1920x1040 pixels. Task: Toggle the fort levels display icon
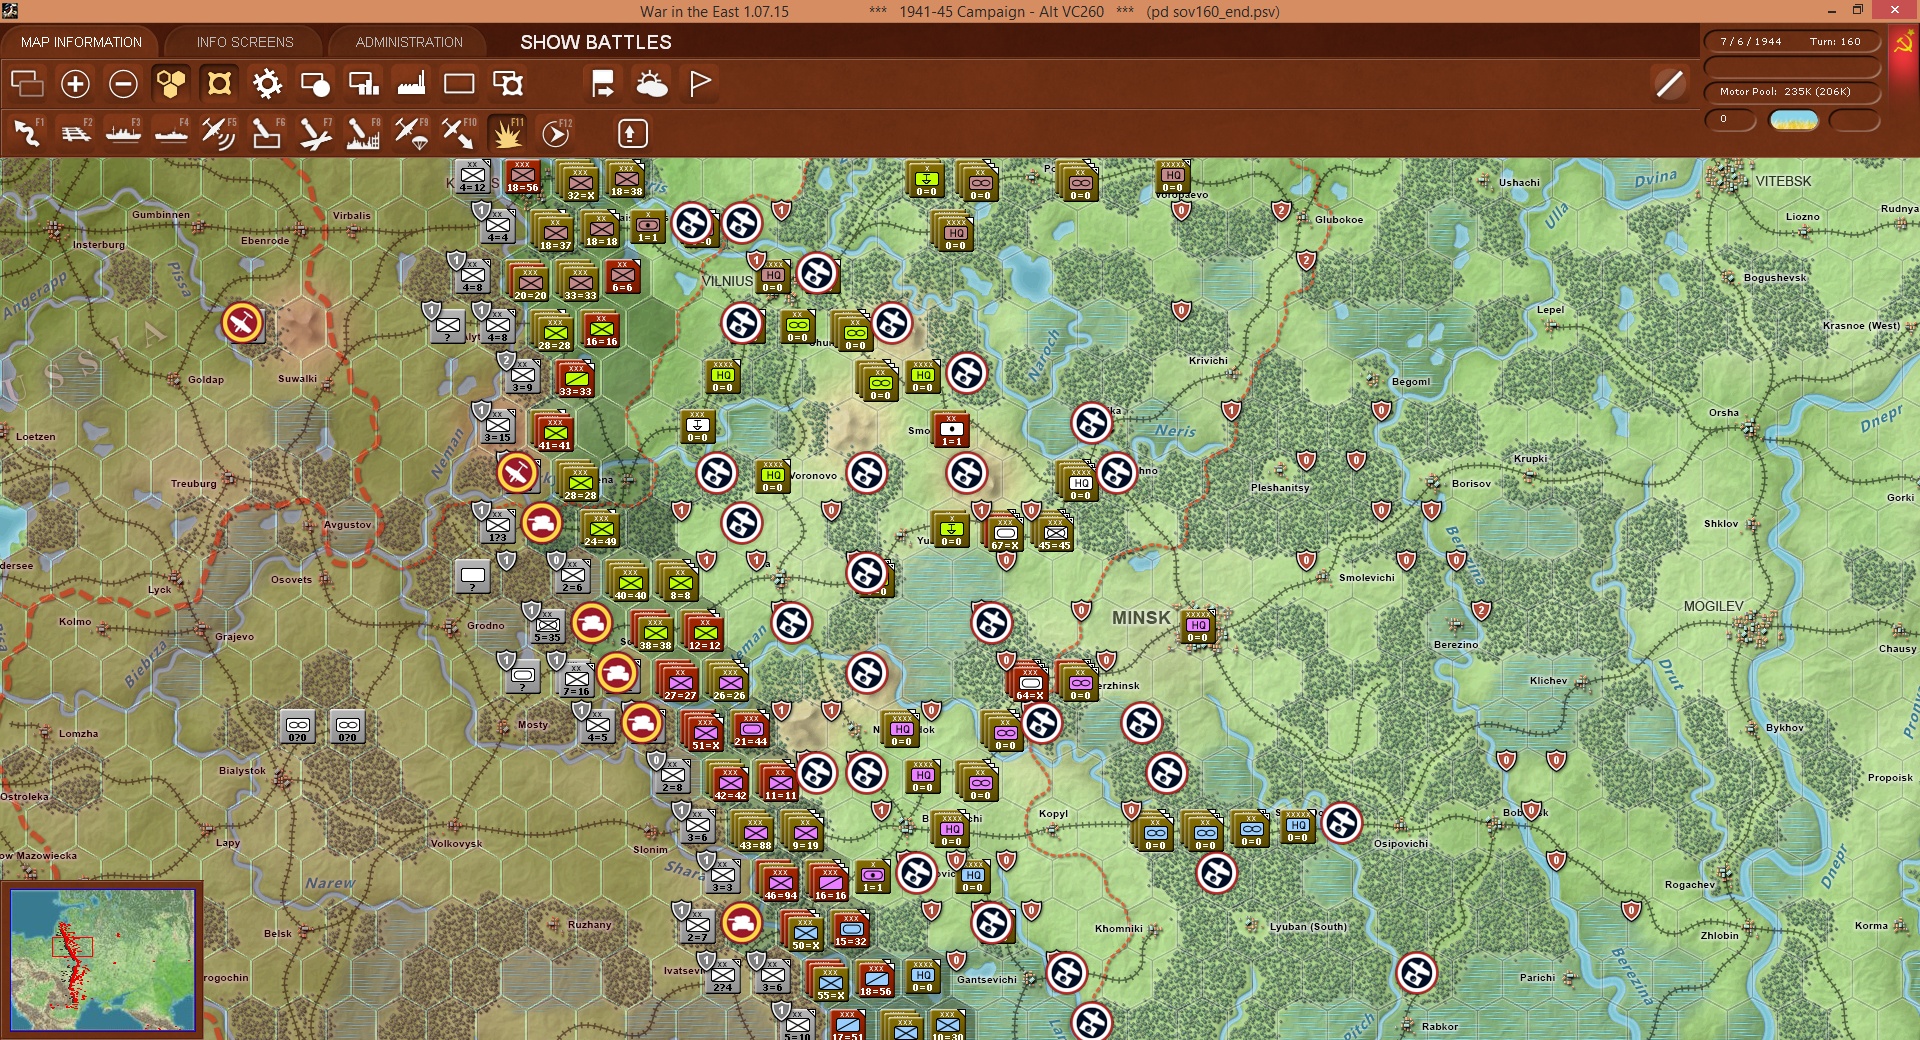[x=219, y=84]
